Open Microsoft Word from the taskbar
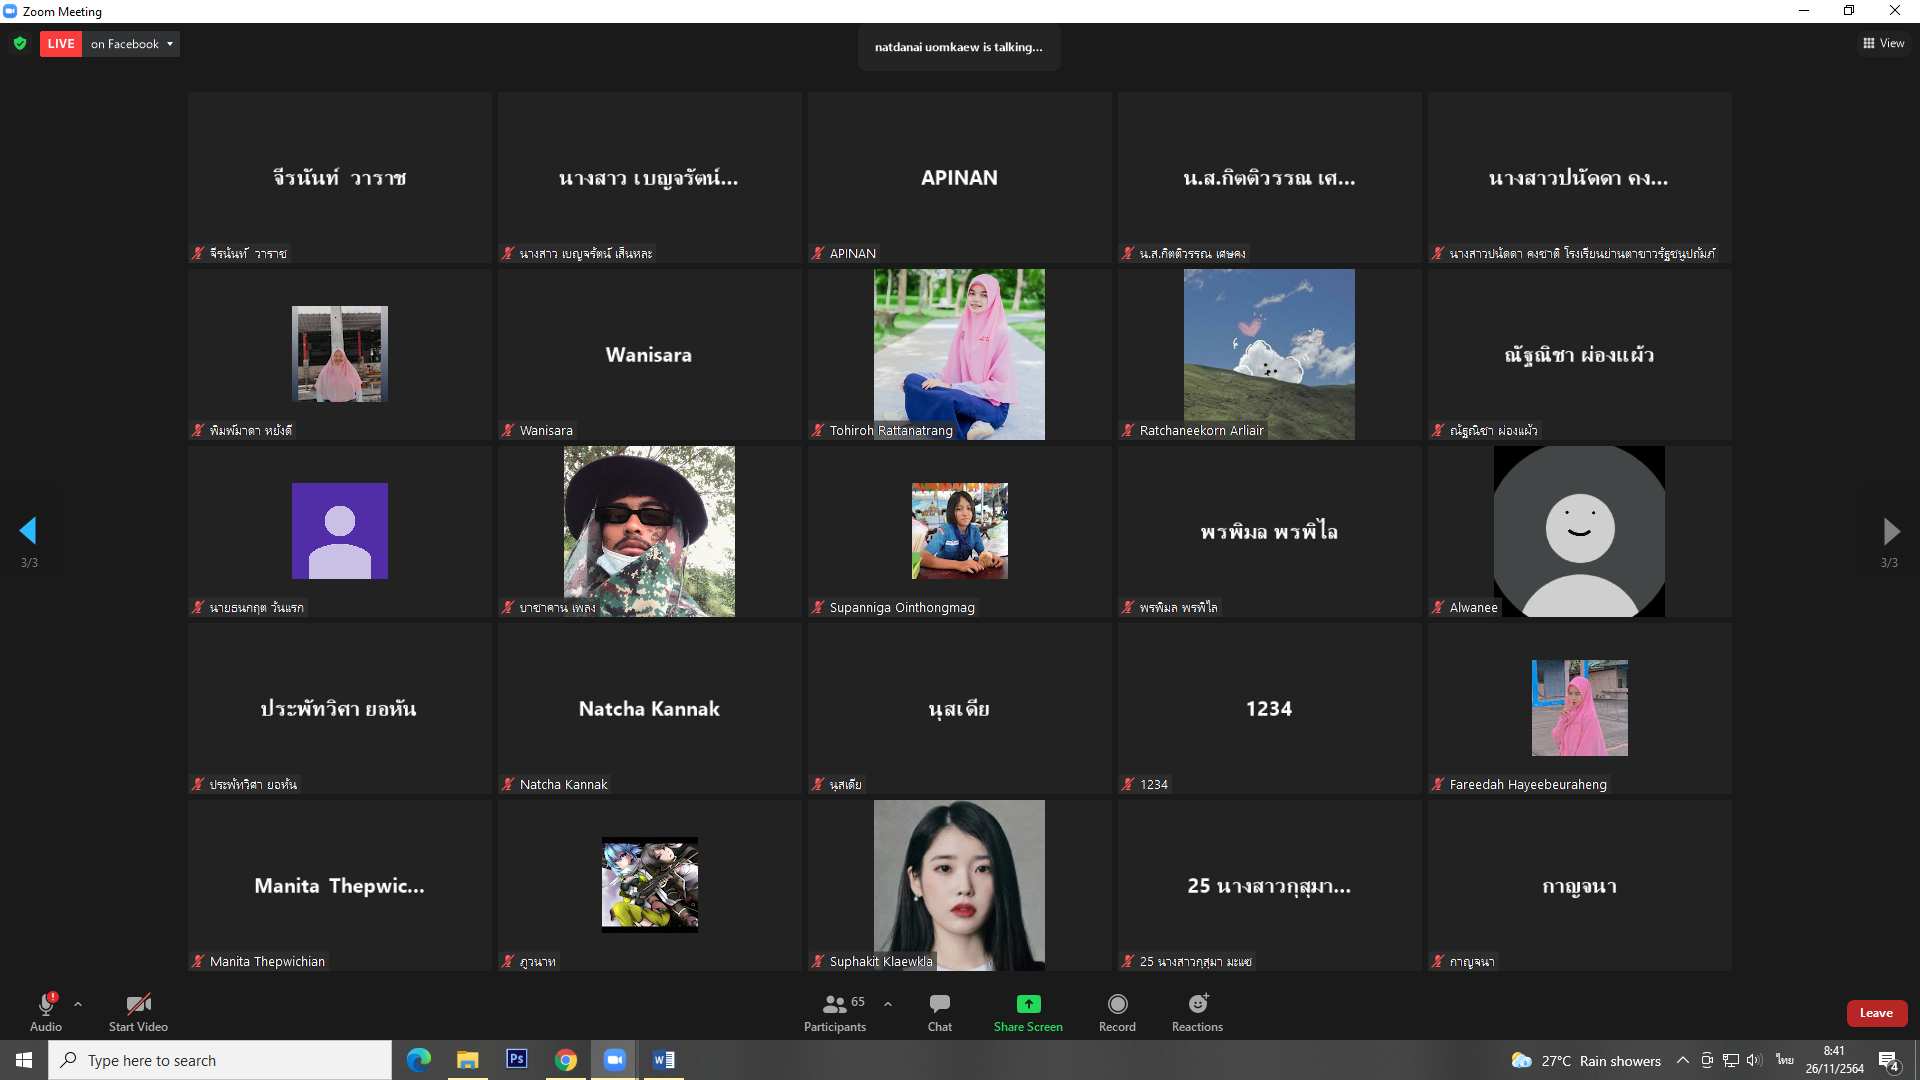The width and height of the screenshot is (1920, 1080). pos(664,1059)
